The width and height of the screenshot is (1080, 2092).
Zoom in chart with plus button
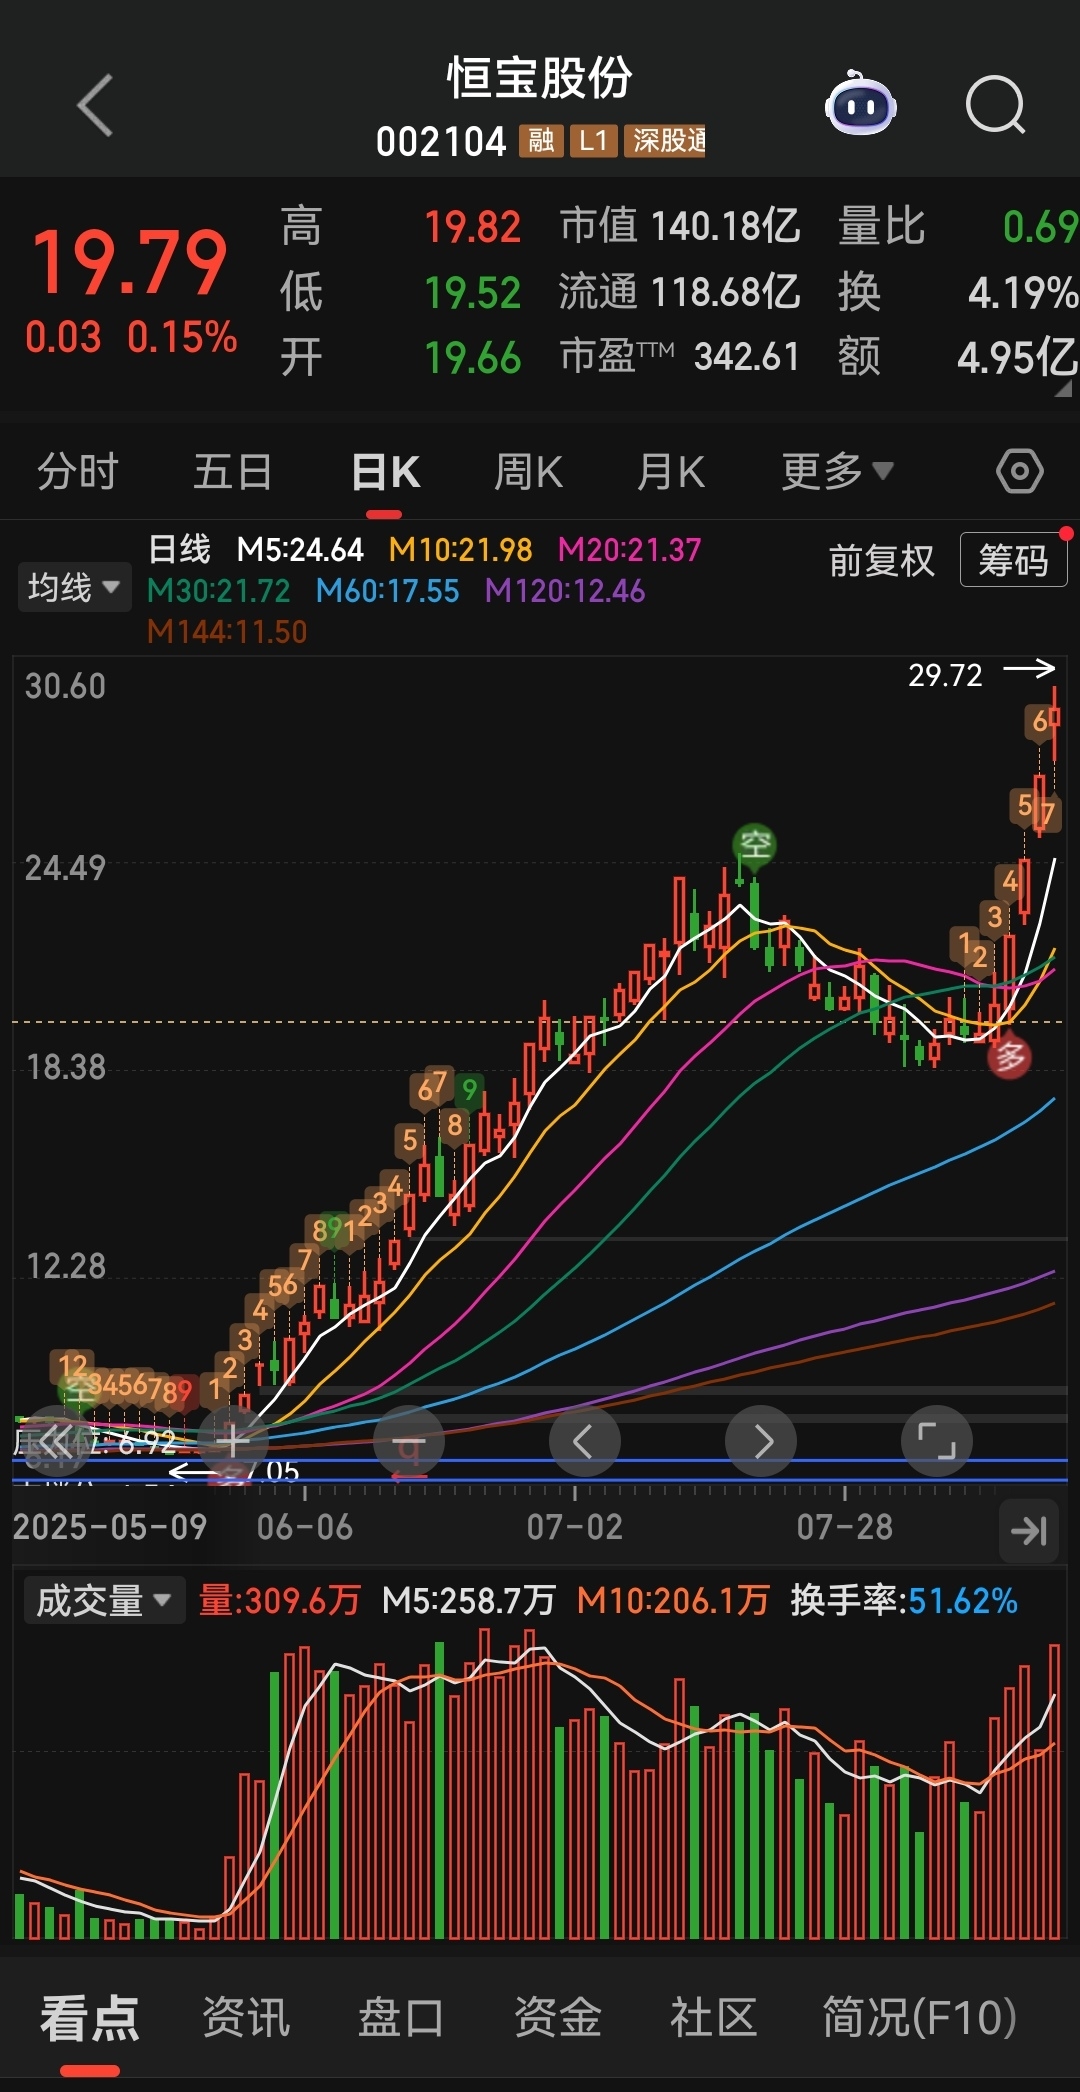(x=232, y=1441)
